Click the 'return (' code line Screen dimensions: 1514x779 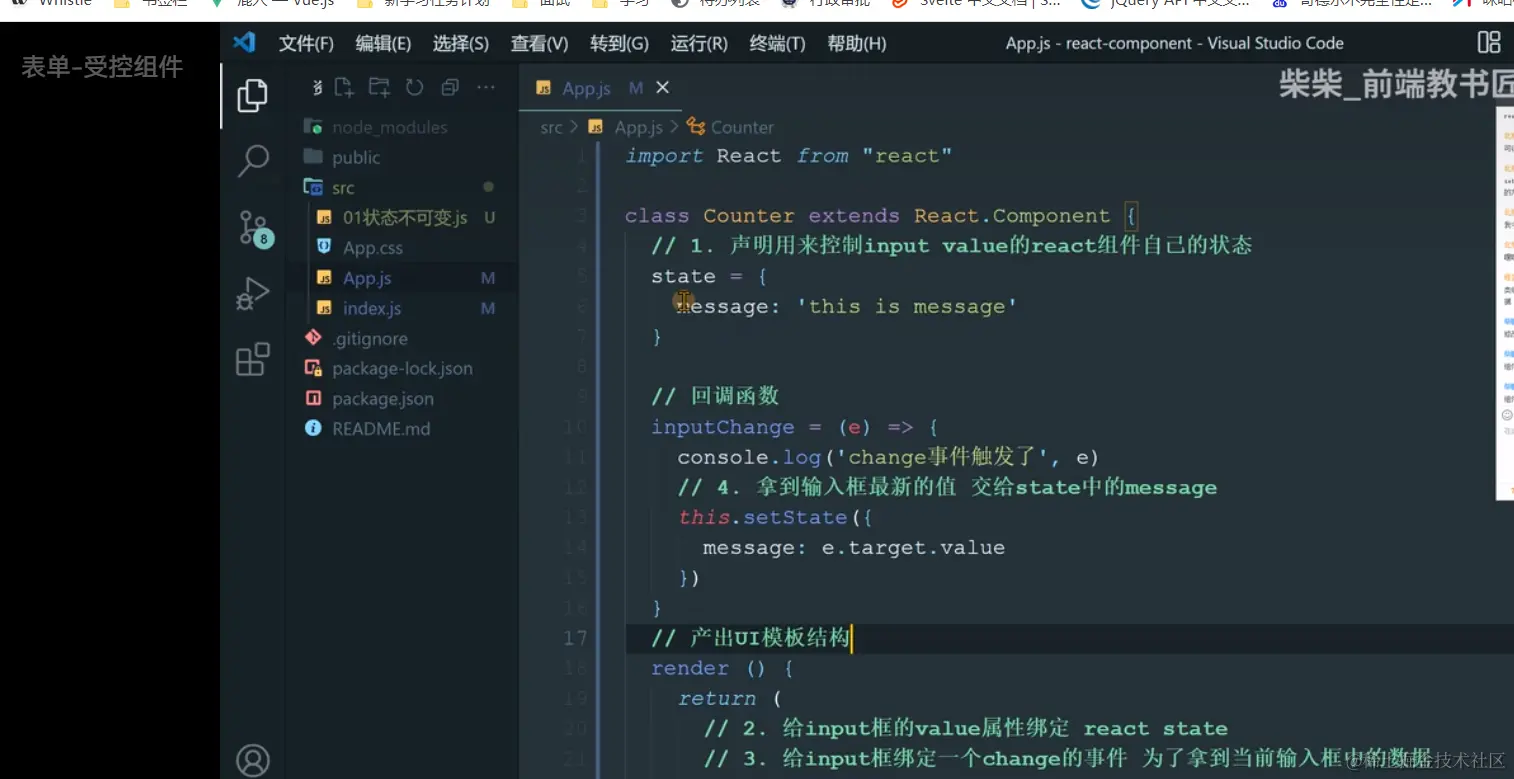tap(729, 698)
